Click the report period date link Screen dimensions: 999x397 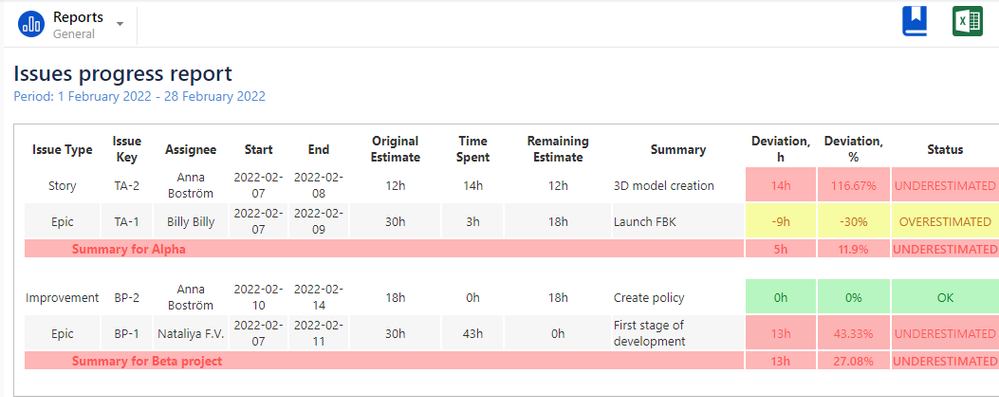click(140, 97)
